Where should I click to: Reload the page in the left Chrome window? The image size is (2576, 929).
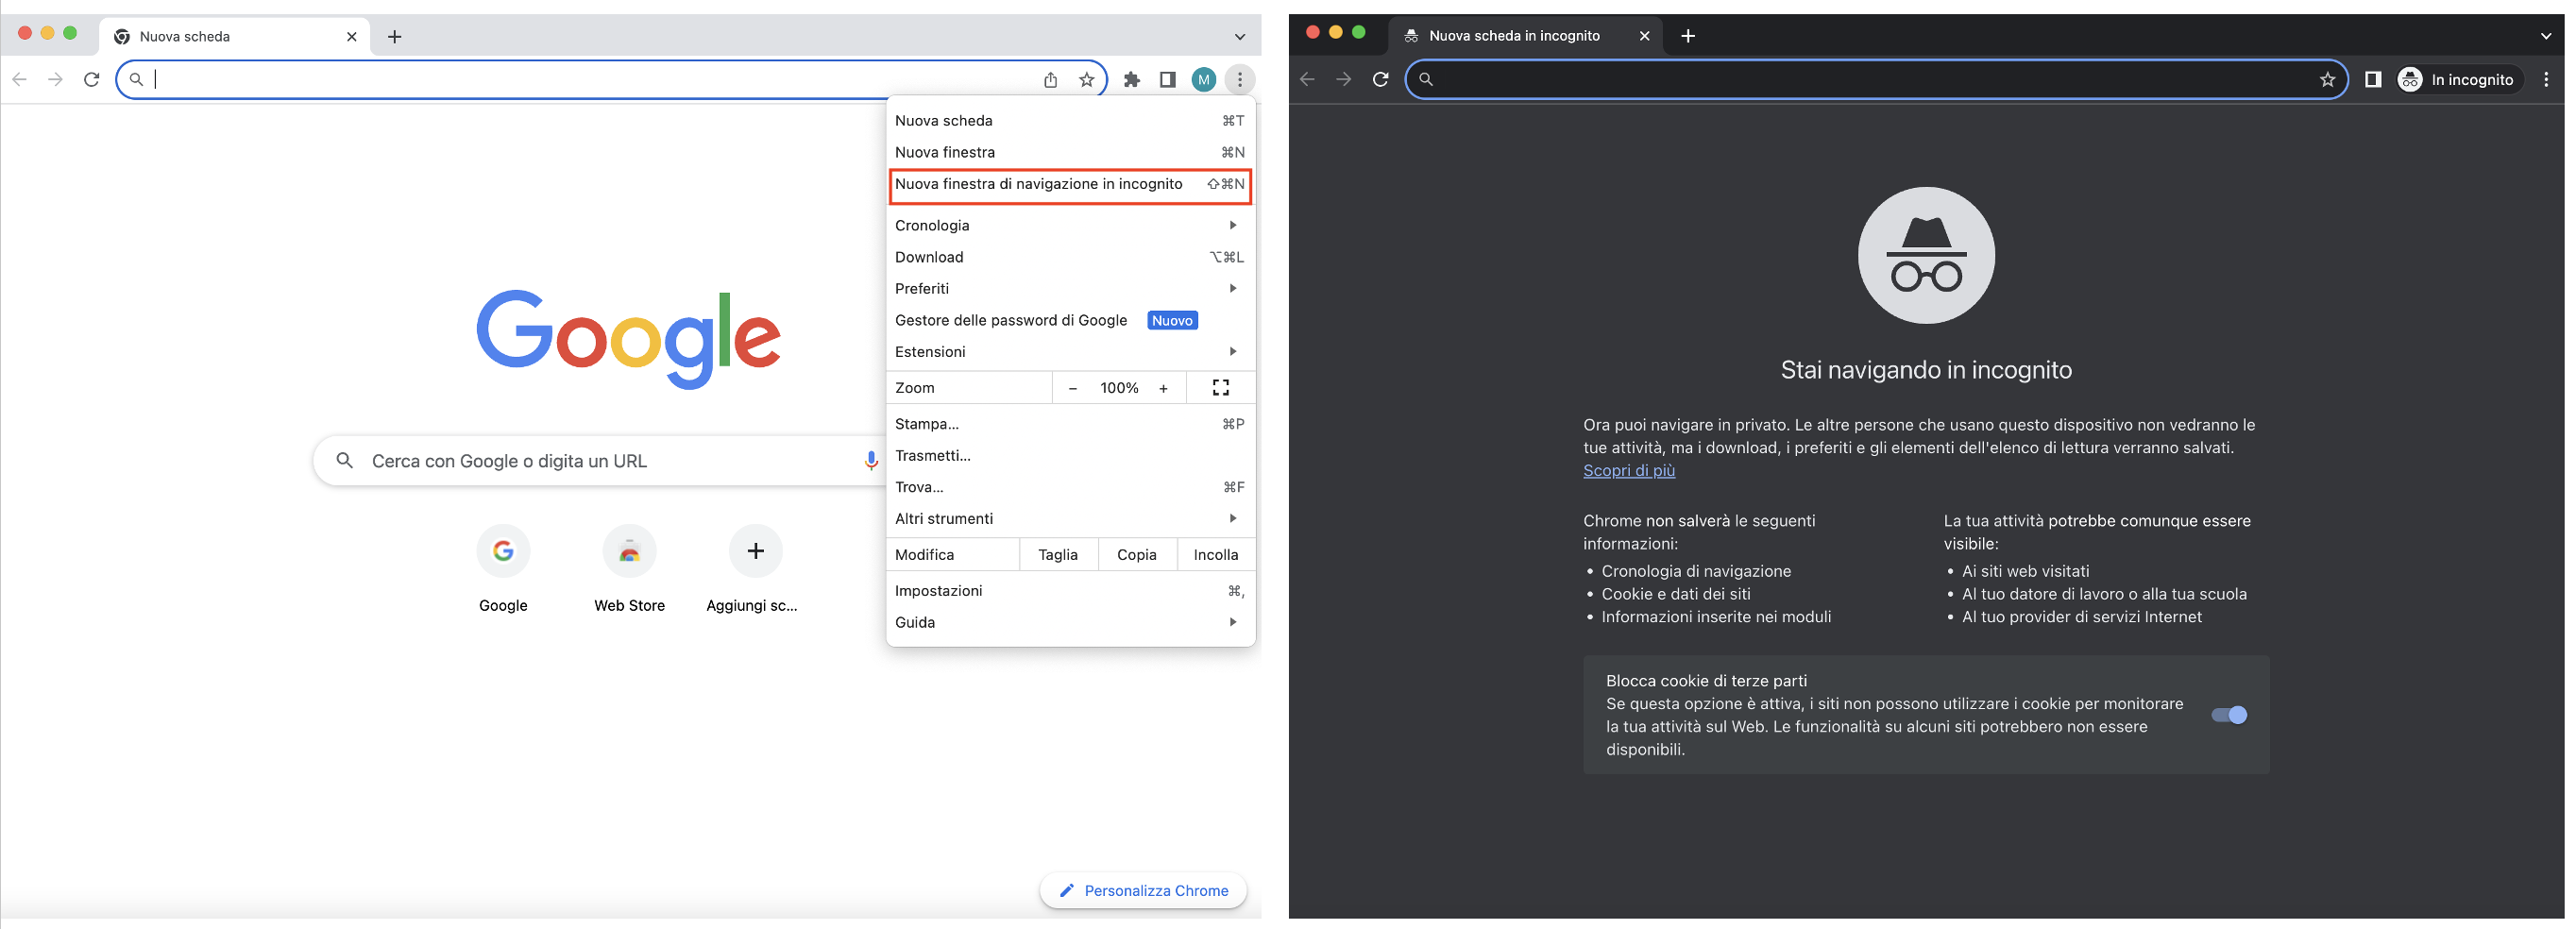pos(92,80)
